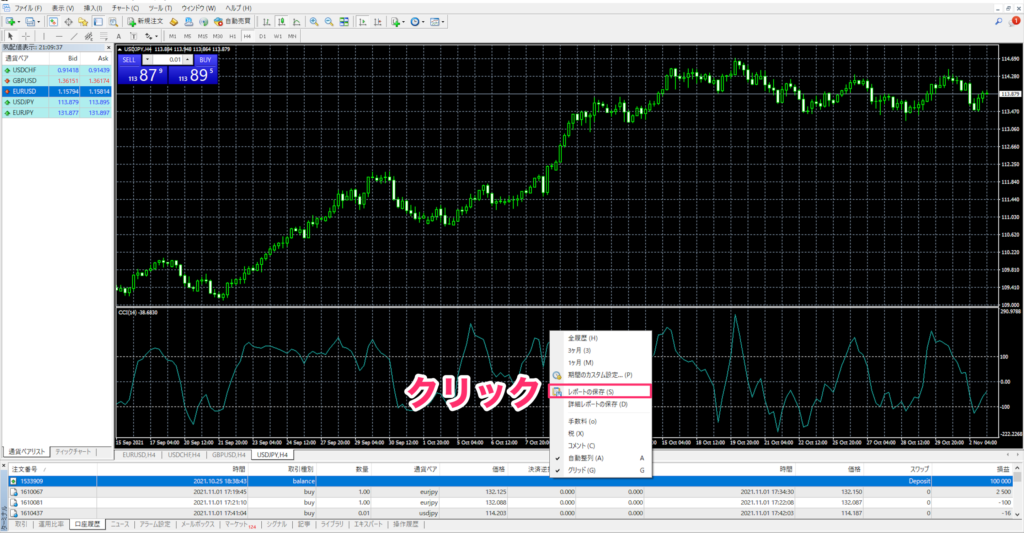Open the arrows objects dropdown

(x=151, y=36)
